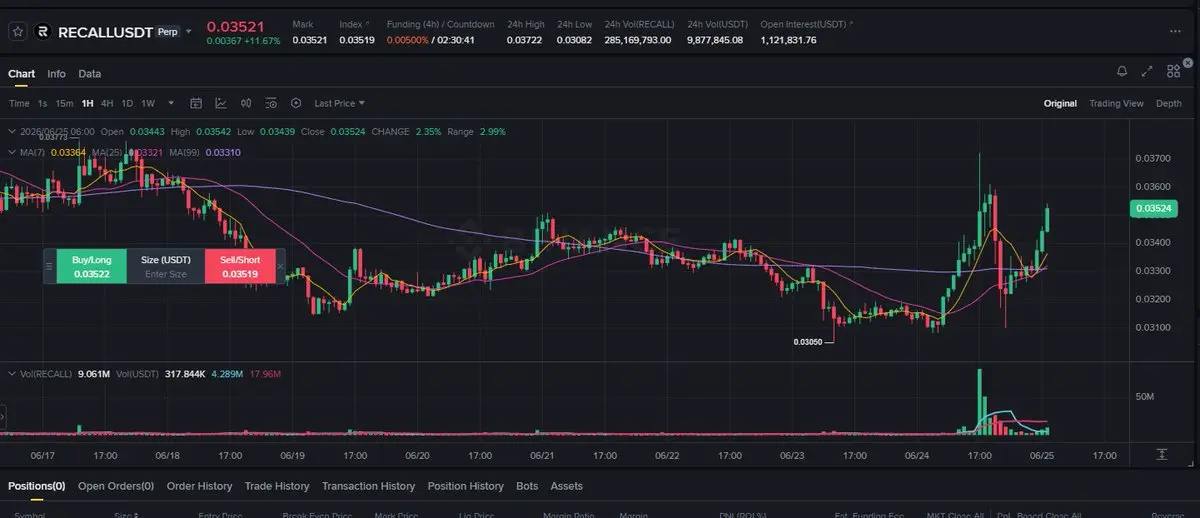Click the Funding (4h) / Countdown label
Viewport: 1200px width, 518px height.
point(441,24)
